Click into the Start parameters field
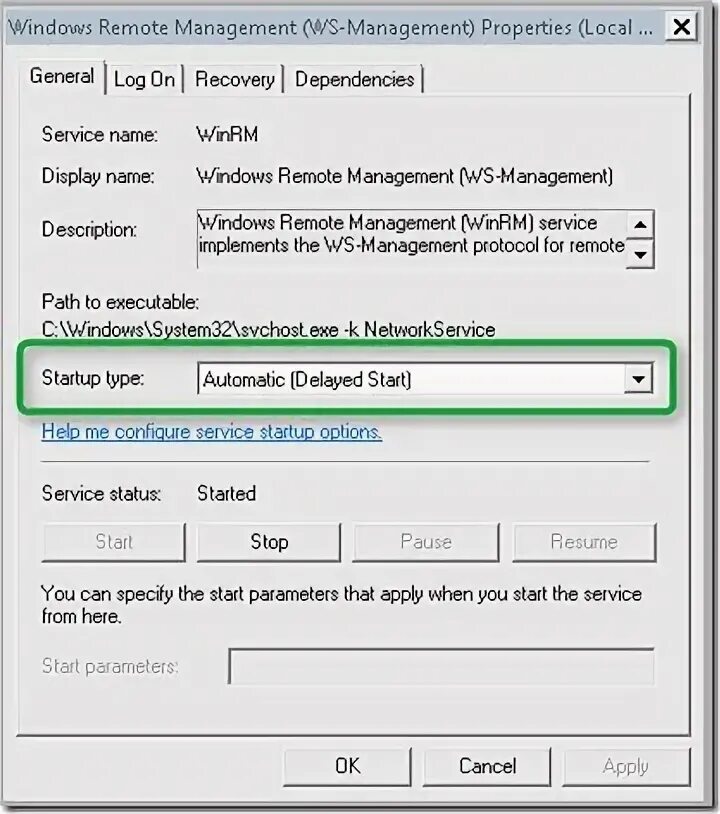Screen dimensions: 720x814 [x=441, y=666]
